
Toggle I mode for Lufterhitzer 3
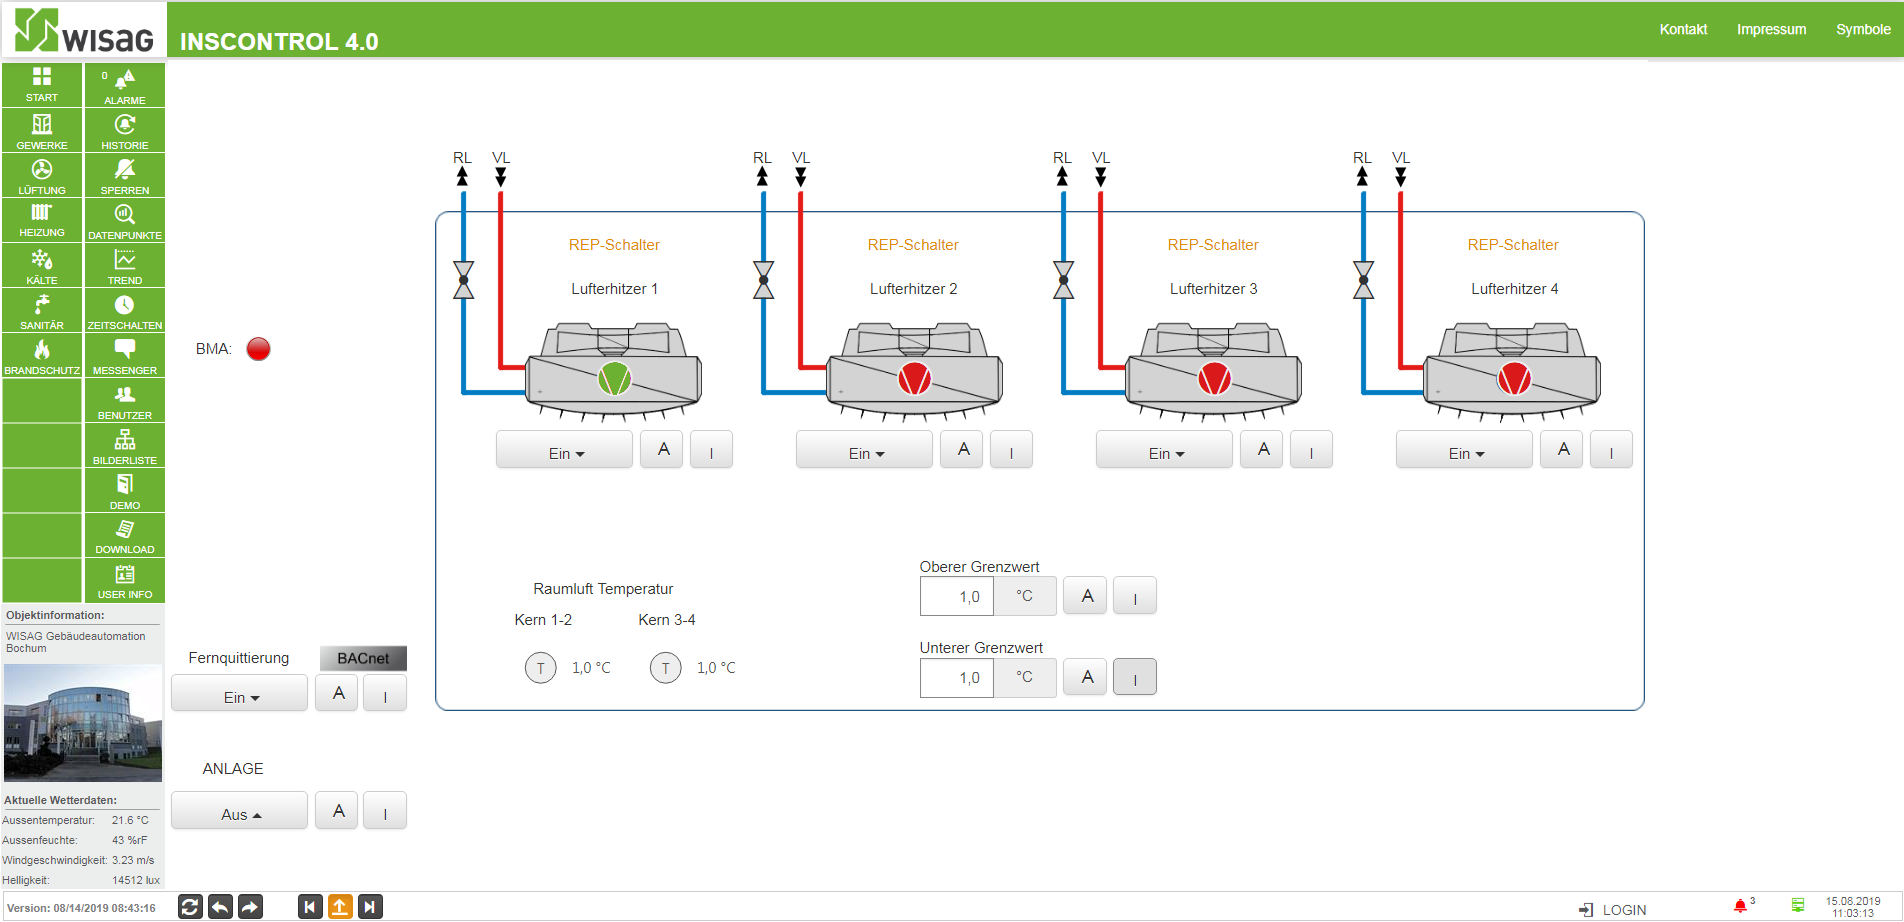pyautogui.click(x=1311, y=449)
